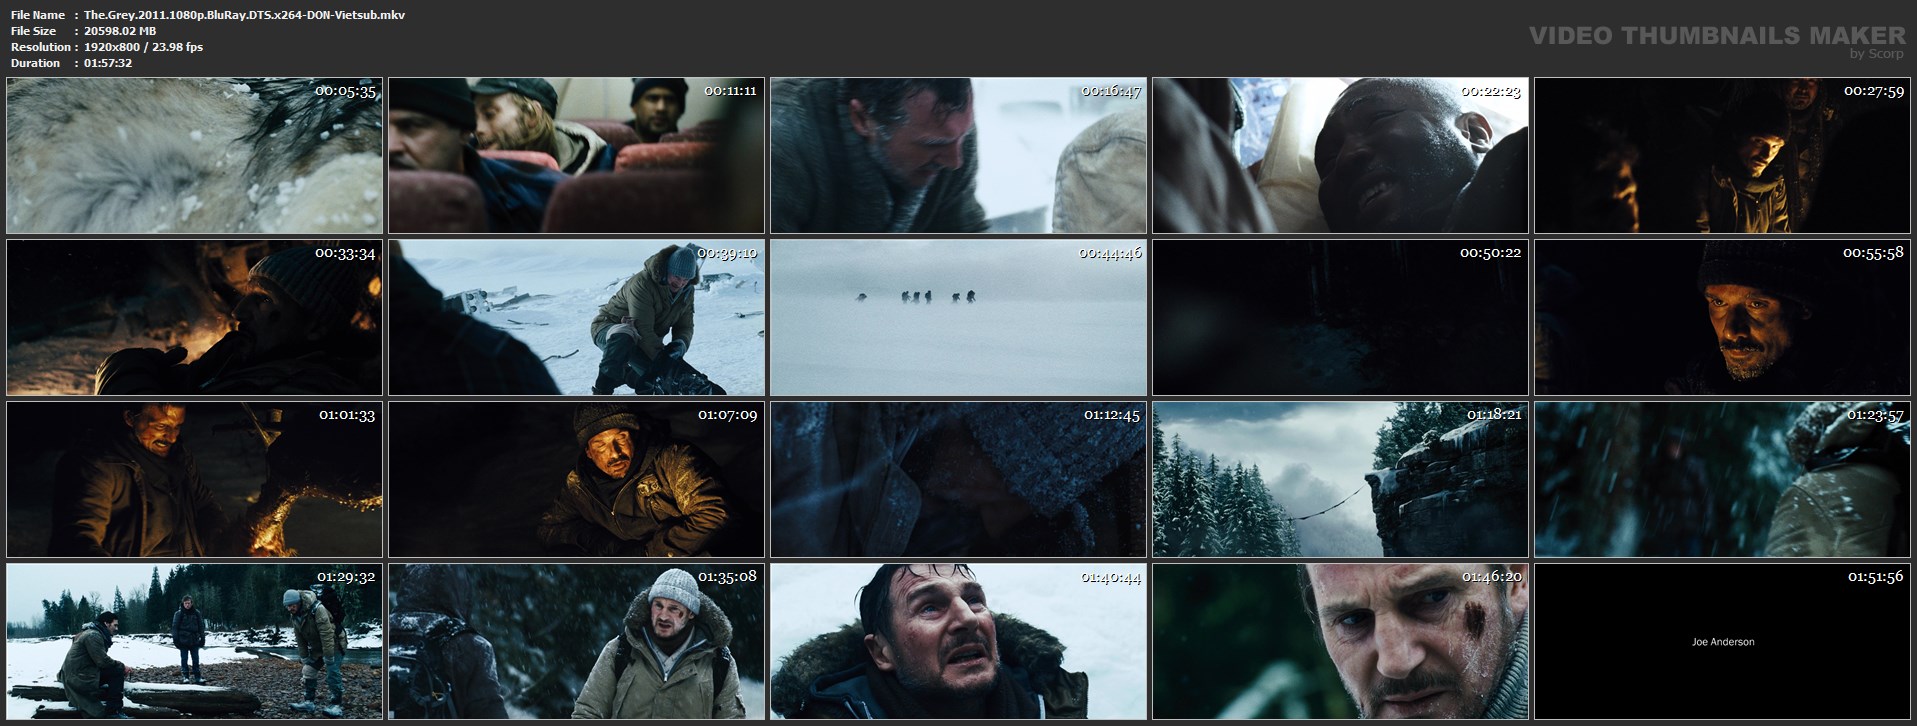The height and width of the screenshot is (726, 1917).
Task: Choose the dark thumbnail at 00:27:59
Action: pyautogui.click(x=1722, y=155)
